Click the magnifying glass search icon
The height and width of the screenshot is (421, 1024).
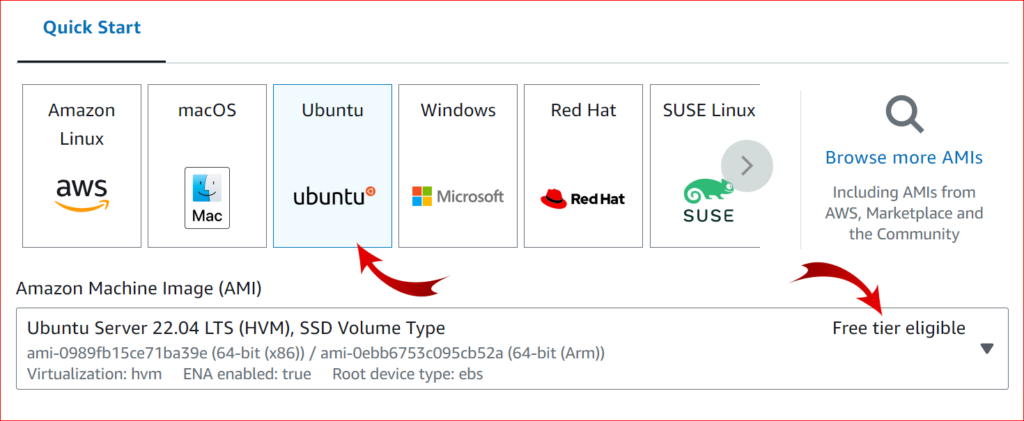tap(904, 115)
